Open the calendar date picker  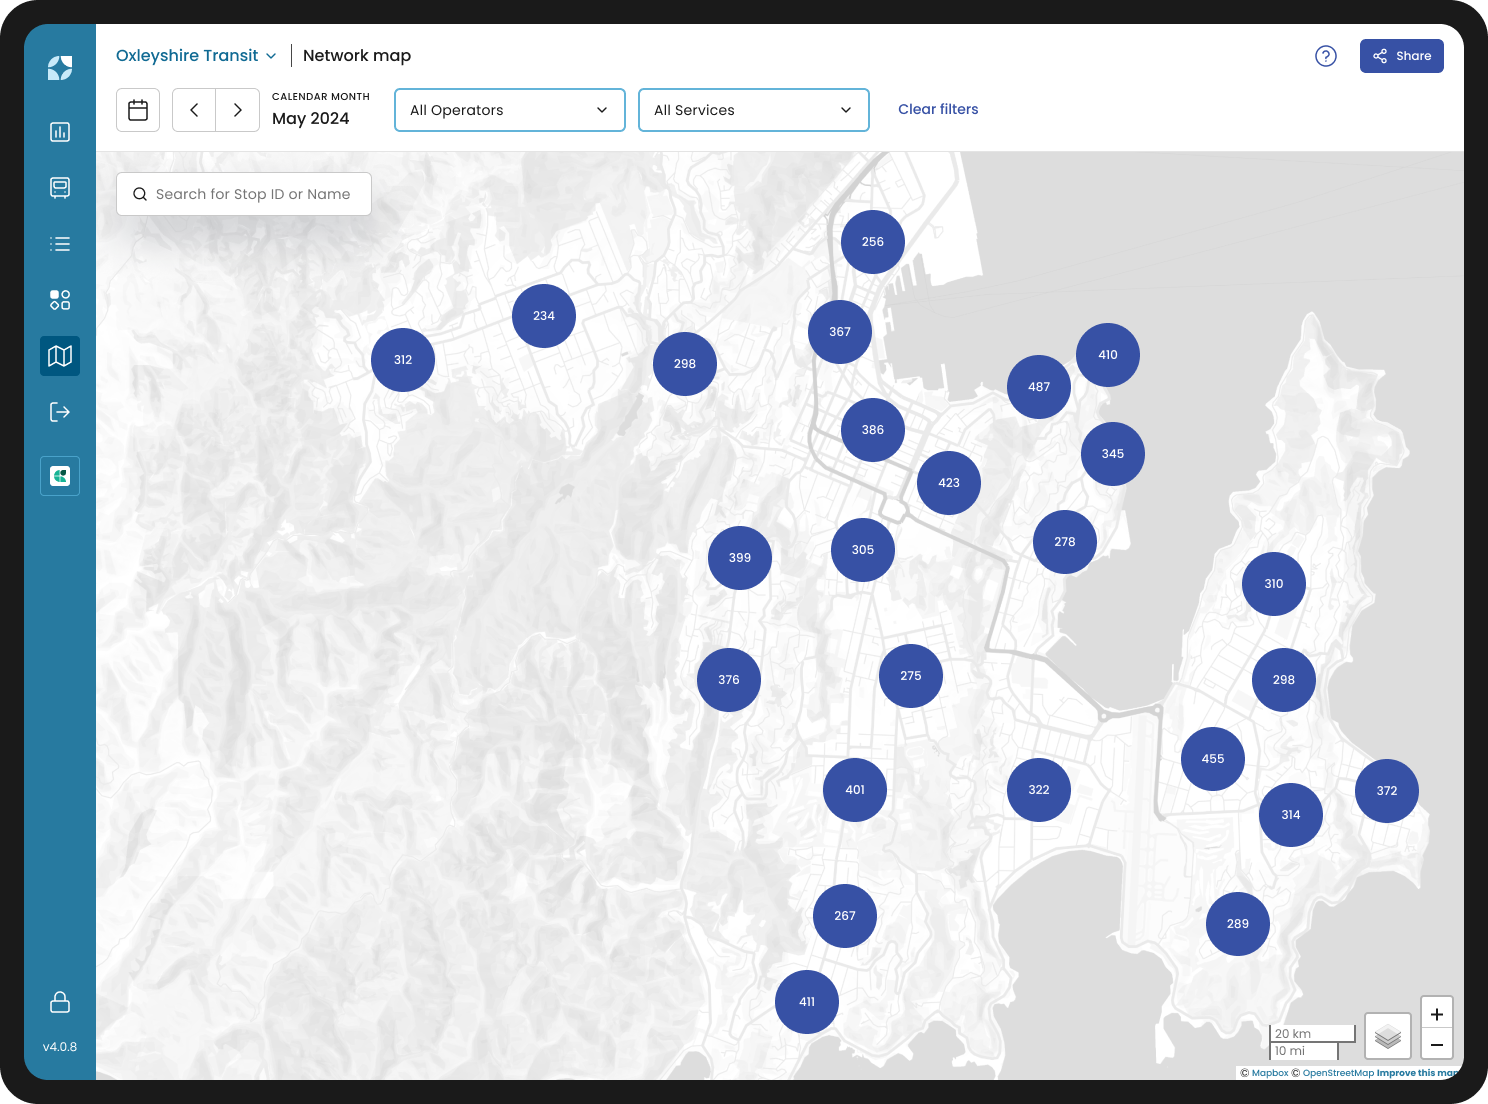click(138, 110)
